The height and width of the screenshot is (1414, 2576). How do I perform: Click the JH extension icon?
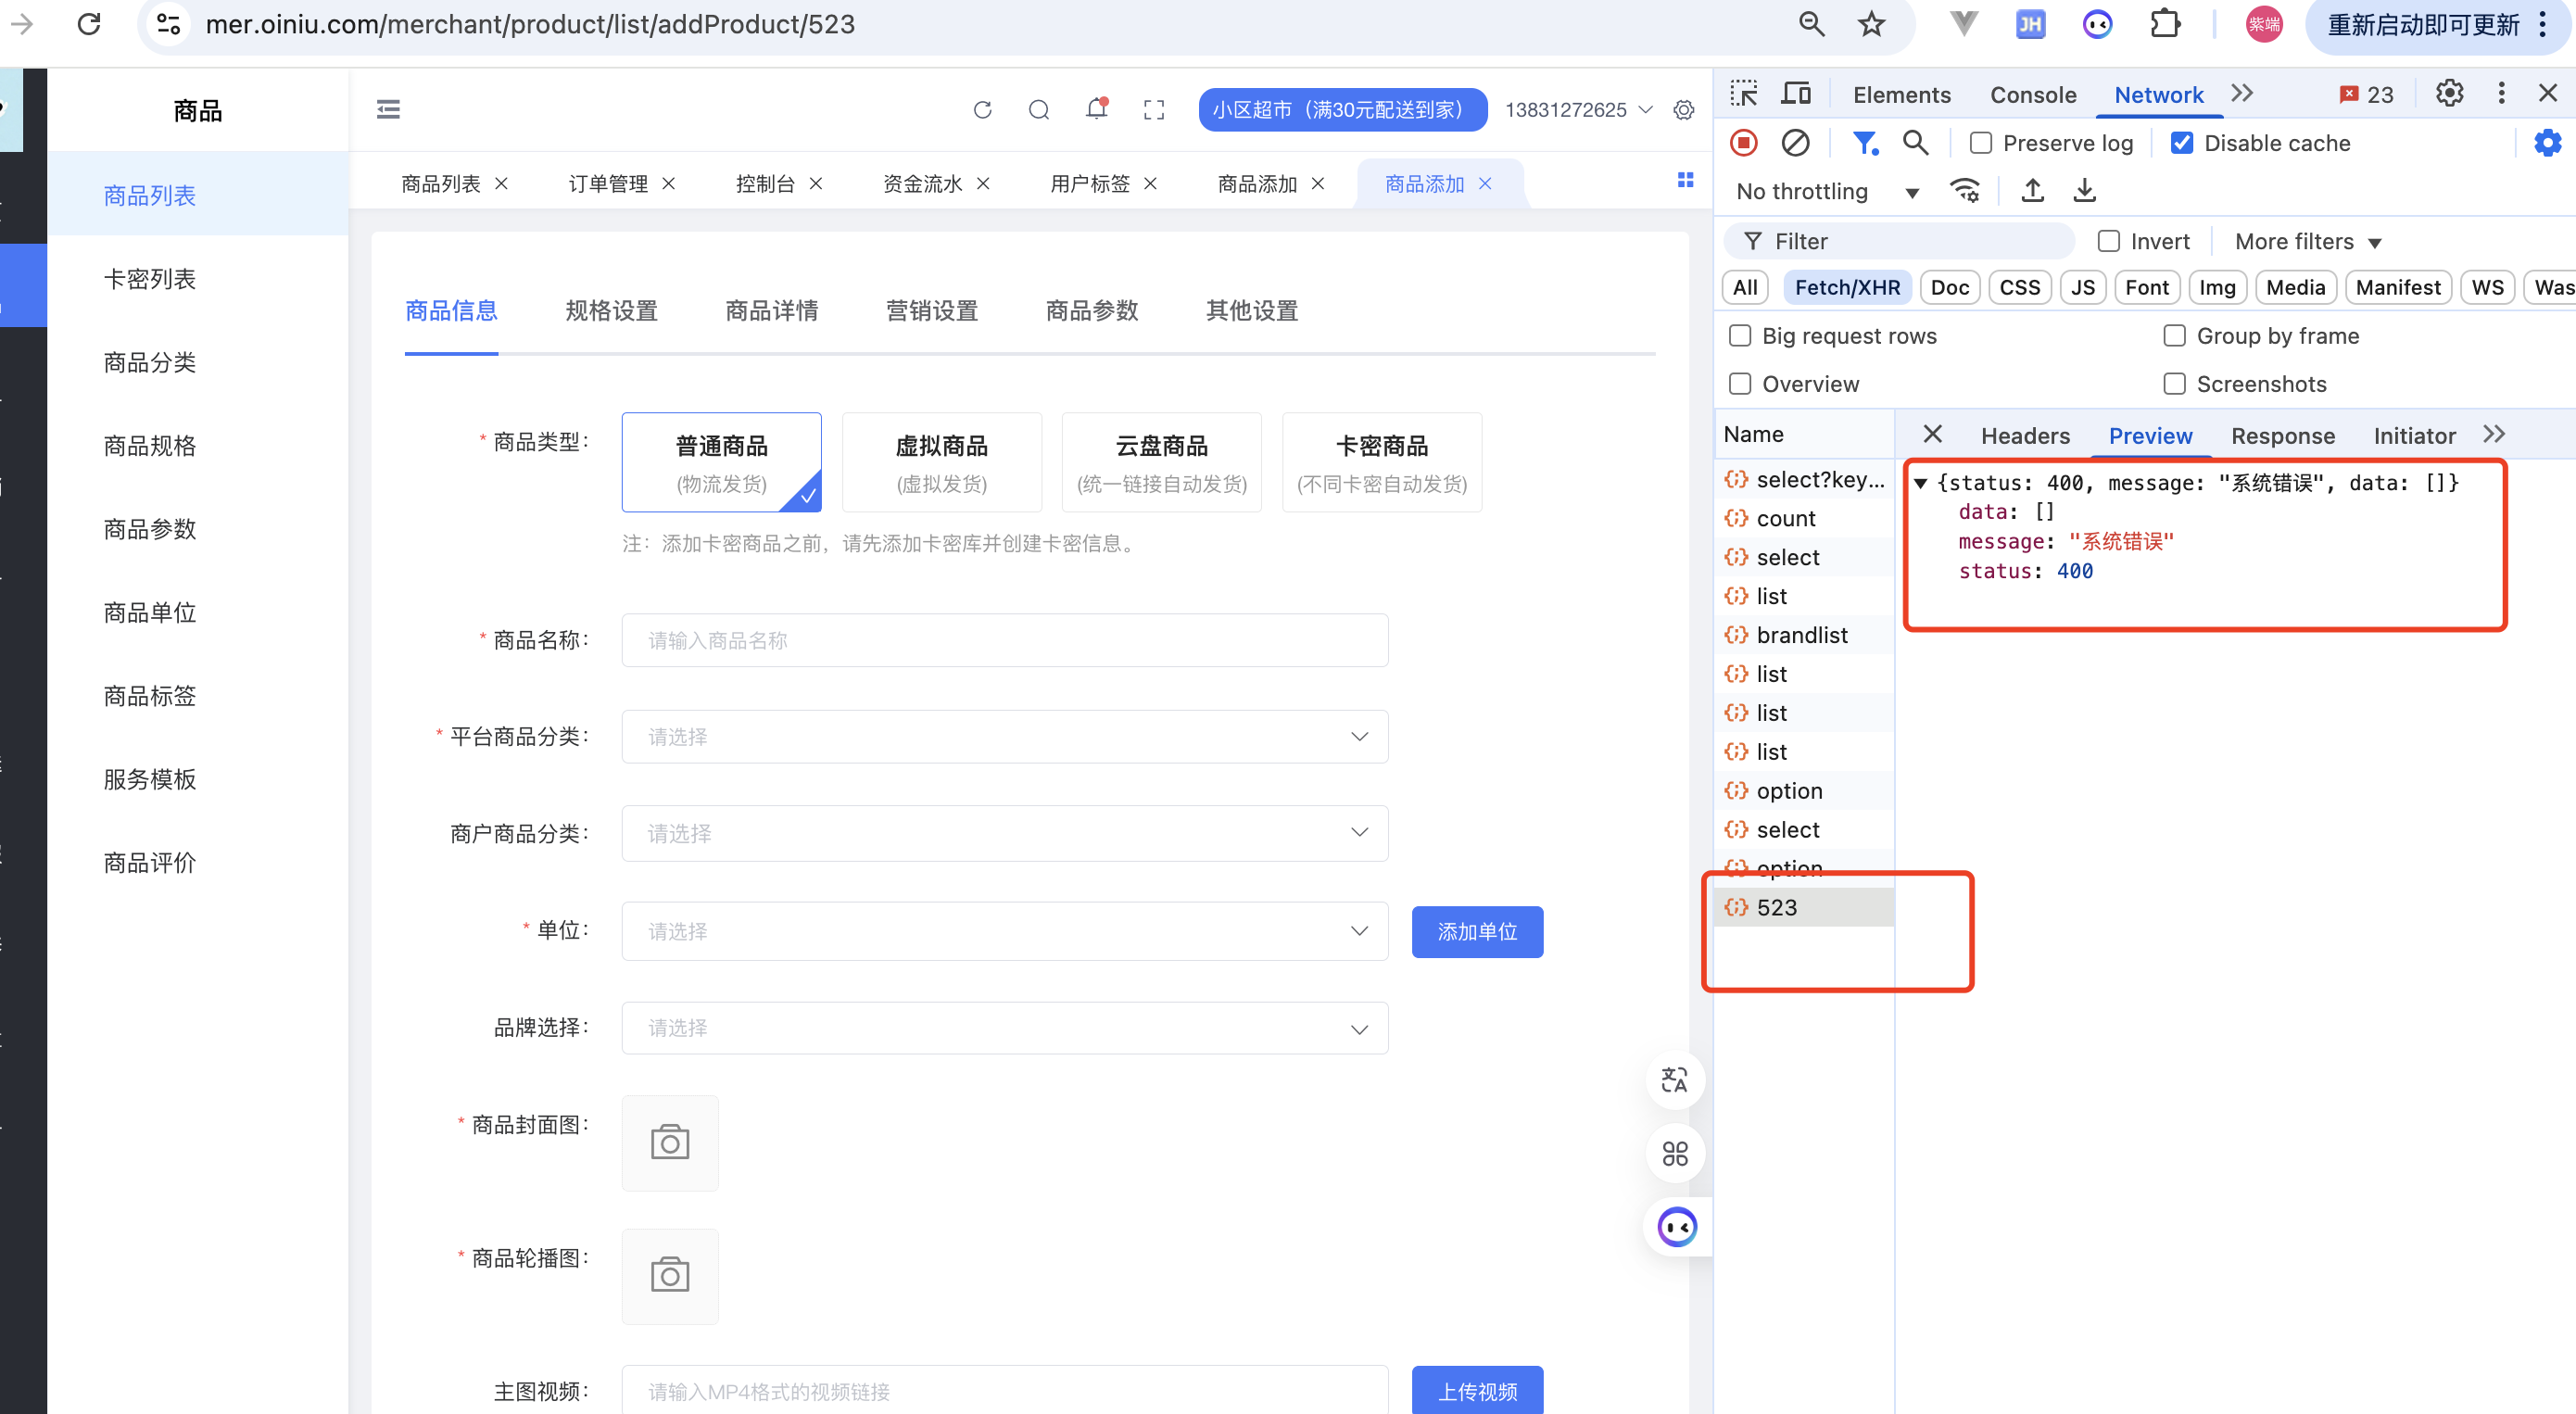[x=2030, y=24]
